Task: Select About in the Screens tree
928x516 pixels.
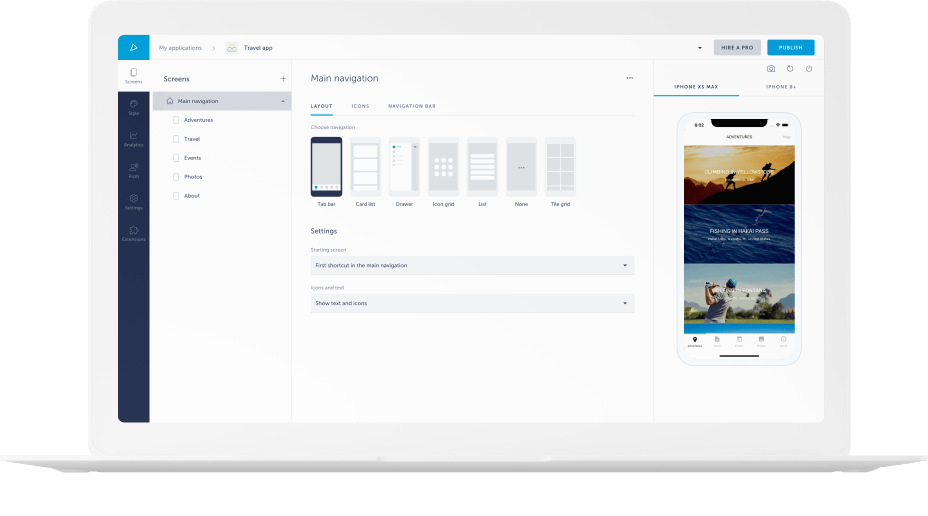Action: (192, 196)
